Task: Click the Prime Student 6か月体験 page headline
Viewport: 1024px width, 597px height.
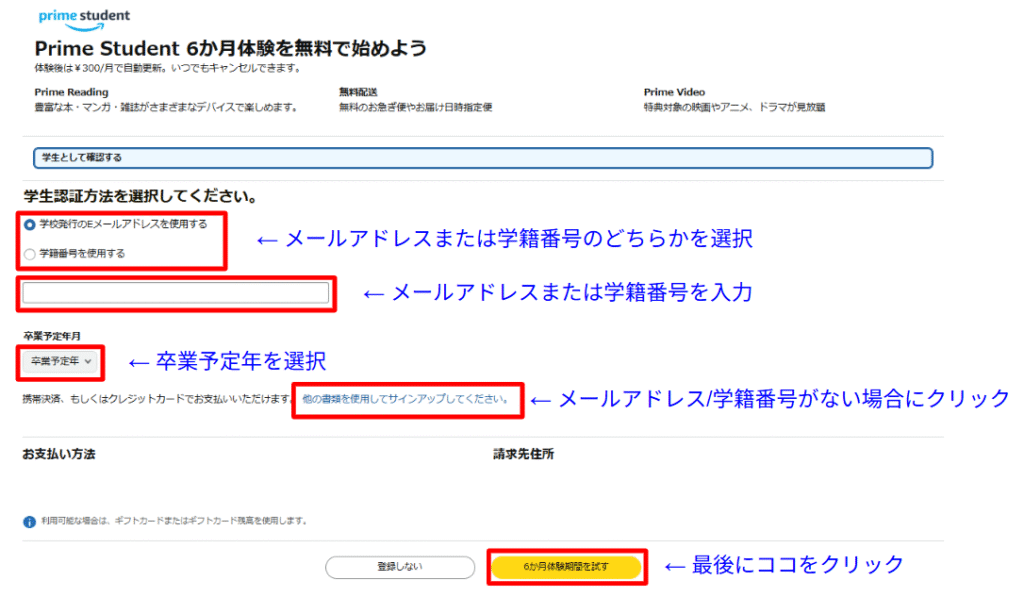Action: click(231, 48)
